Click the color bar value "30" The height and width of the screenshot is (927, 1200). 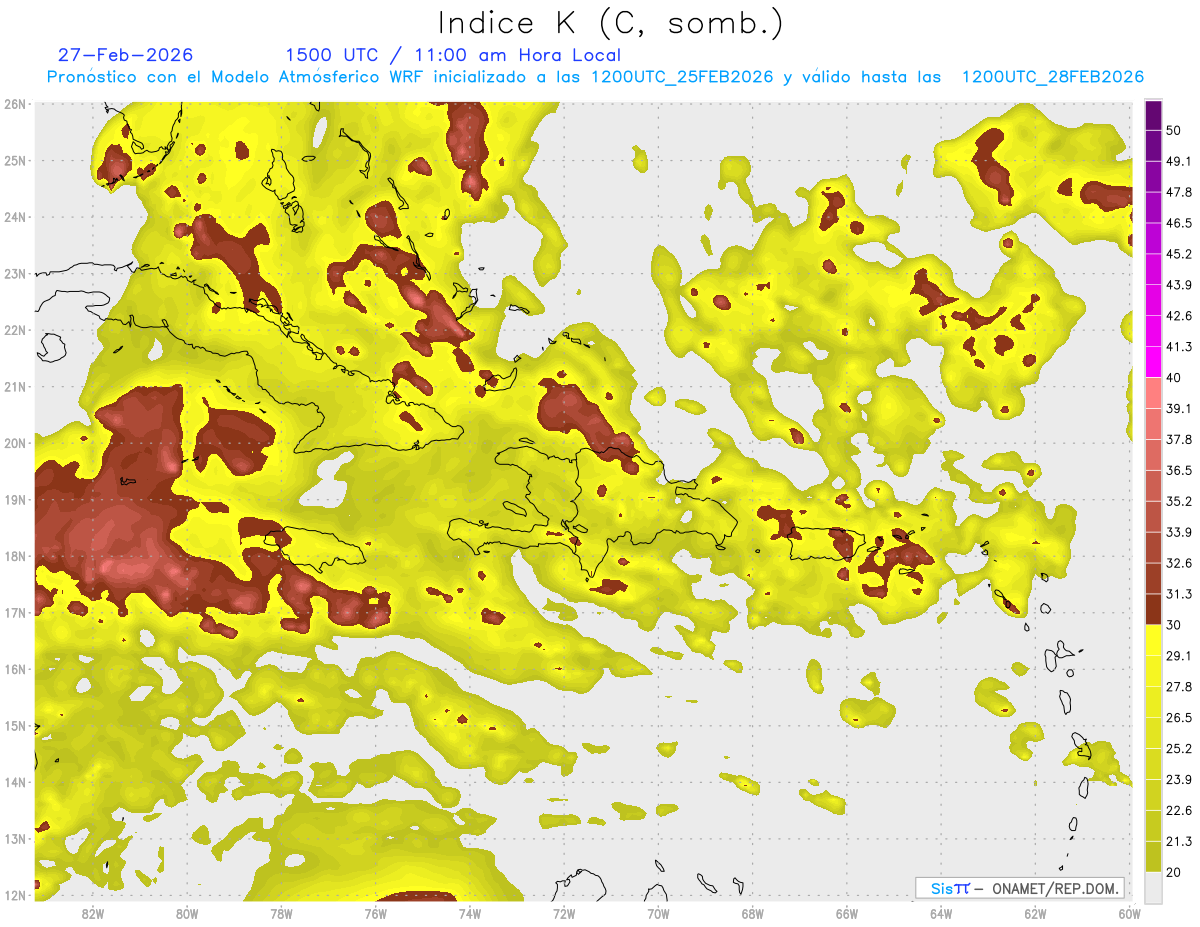click(x=1174, y=625)
